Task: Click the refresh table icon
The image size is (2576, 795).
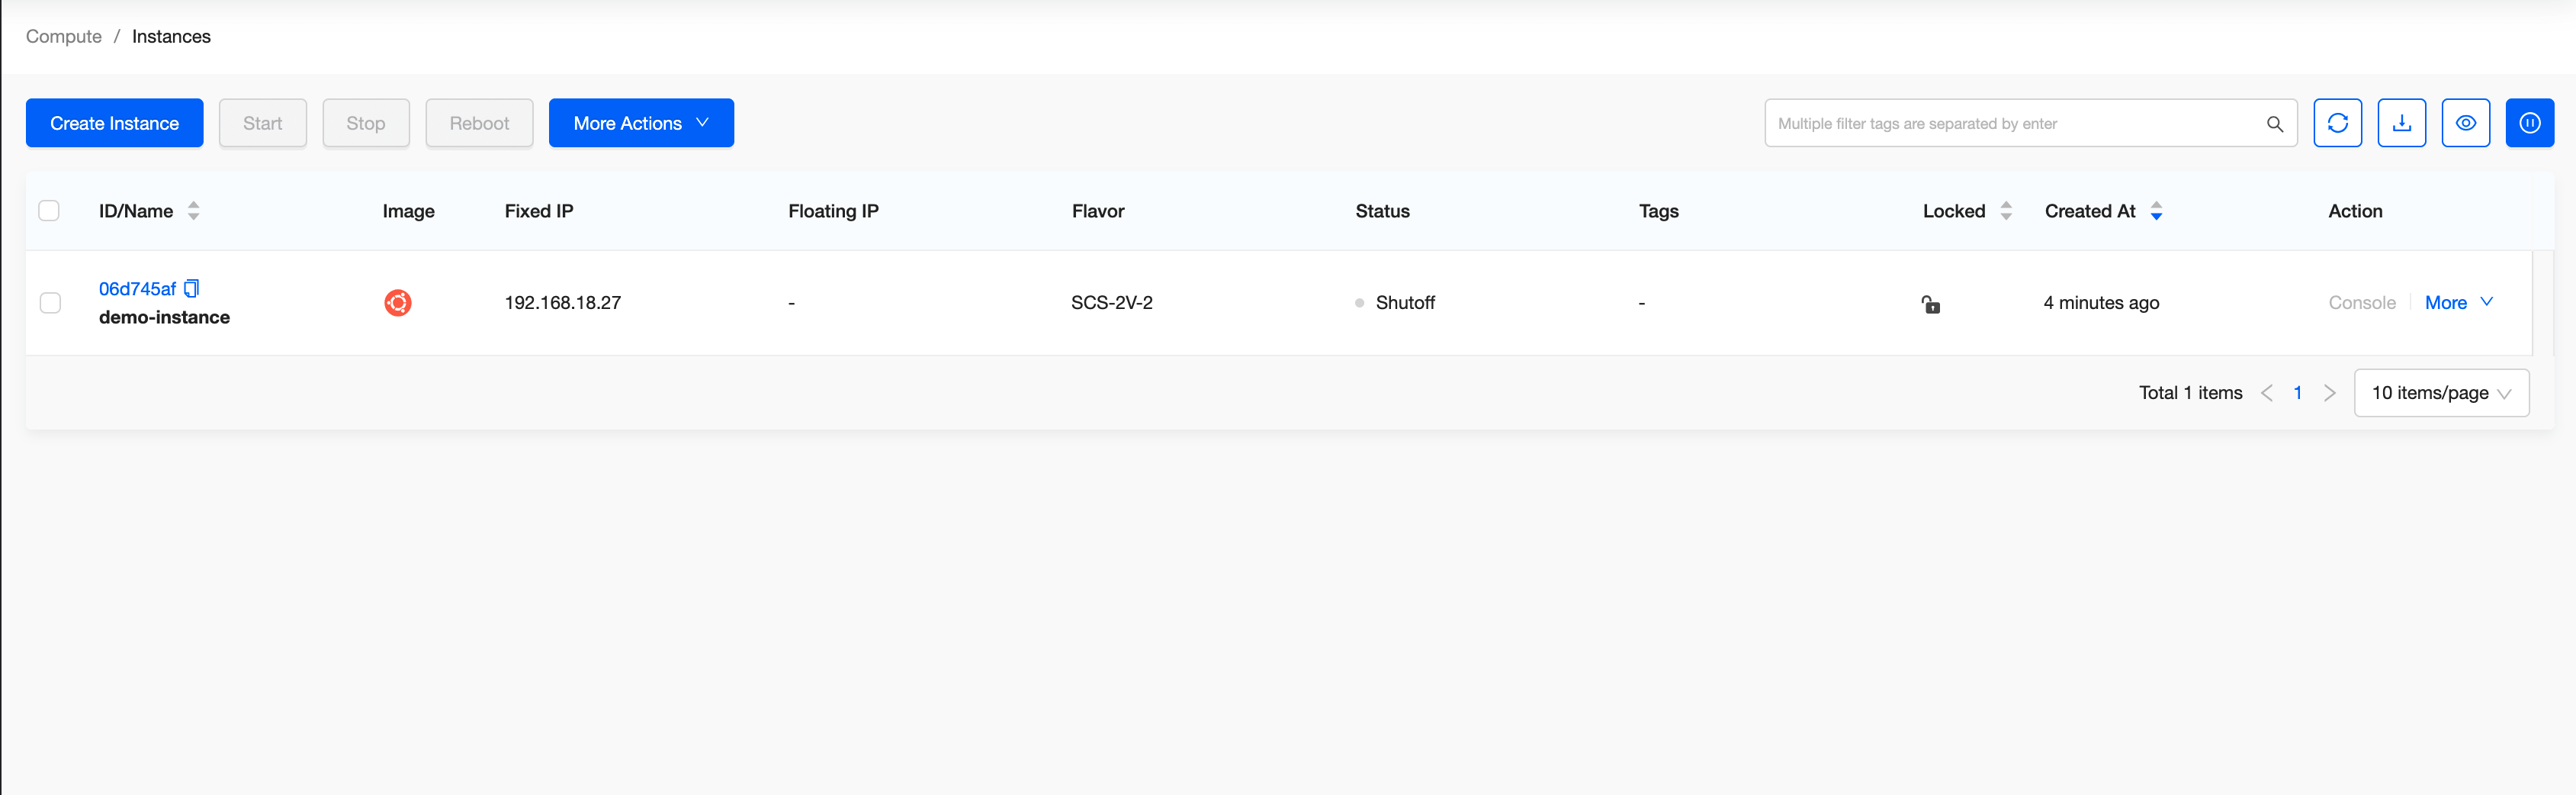Action: click(x=2337, y=123)
